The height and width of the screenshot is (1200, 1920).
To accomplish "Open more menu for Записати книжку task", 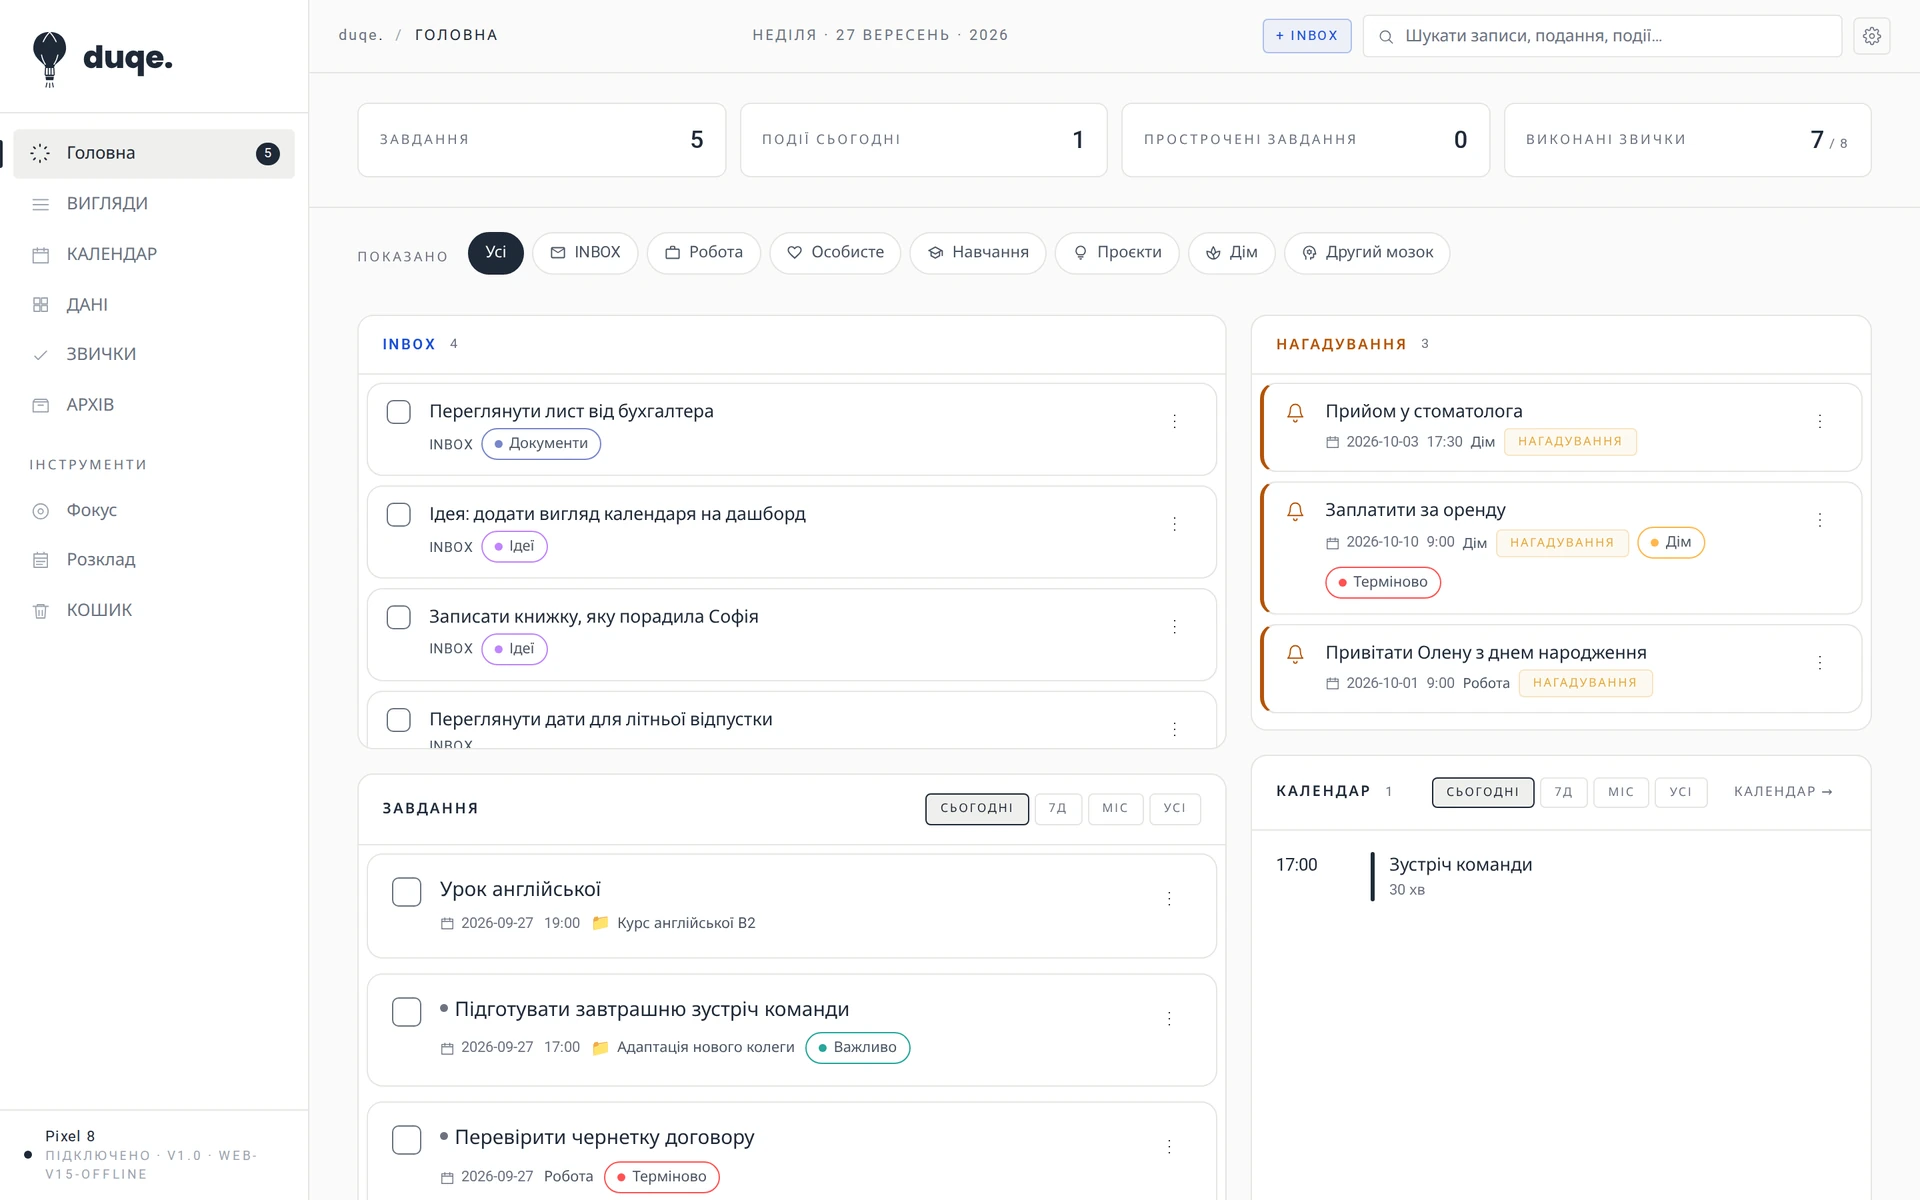I will [x=1174, y=627].
